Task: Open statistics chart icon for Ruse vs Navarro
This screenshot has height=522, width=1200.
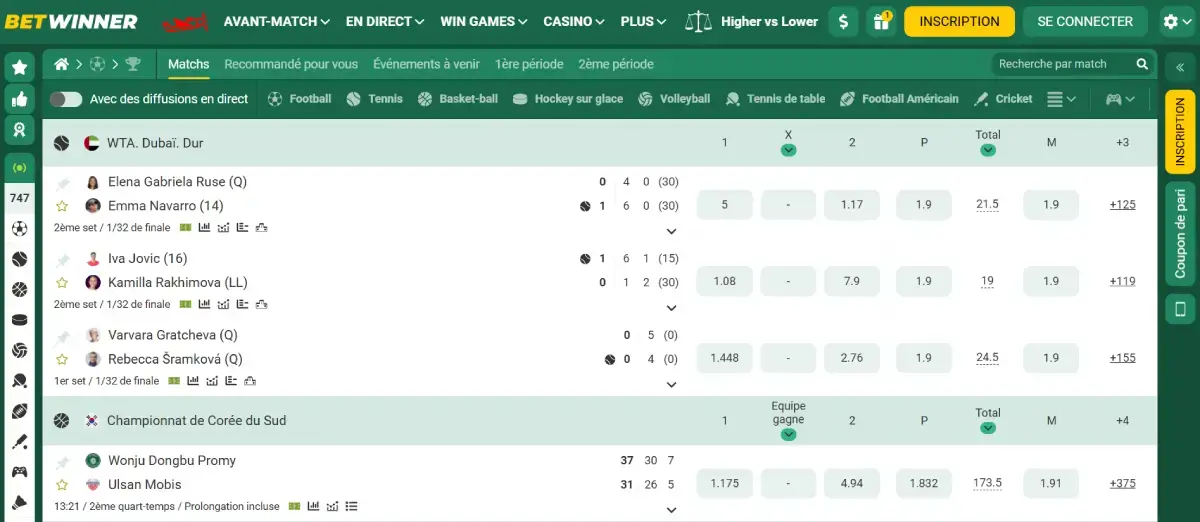Action: tap(204, 228)
